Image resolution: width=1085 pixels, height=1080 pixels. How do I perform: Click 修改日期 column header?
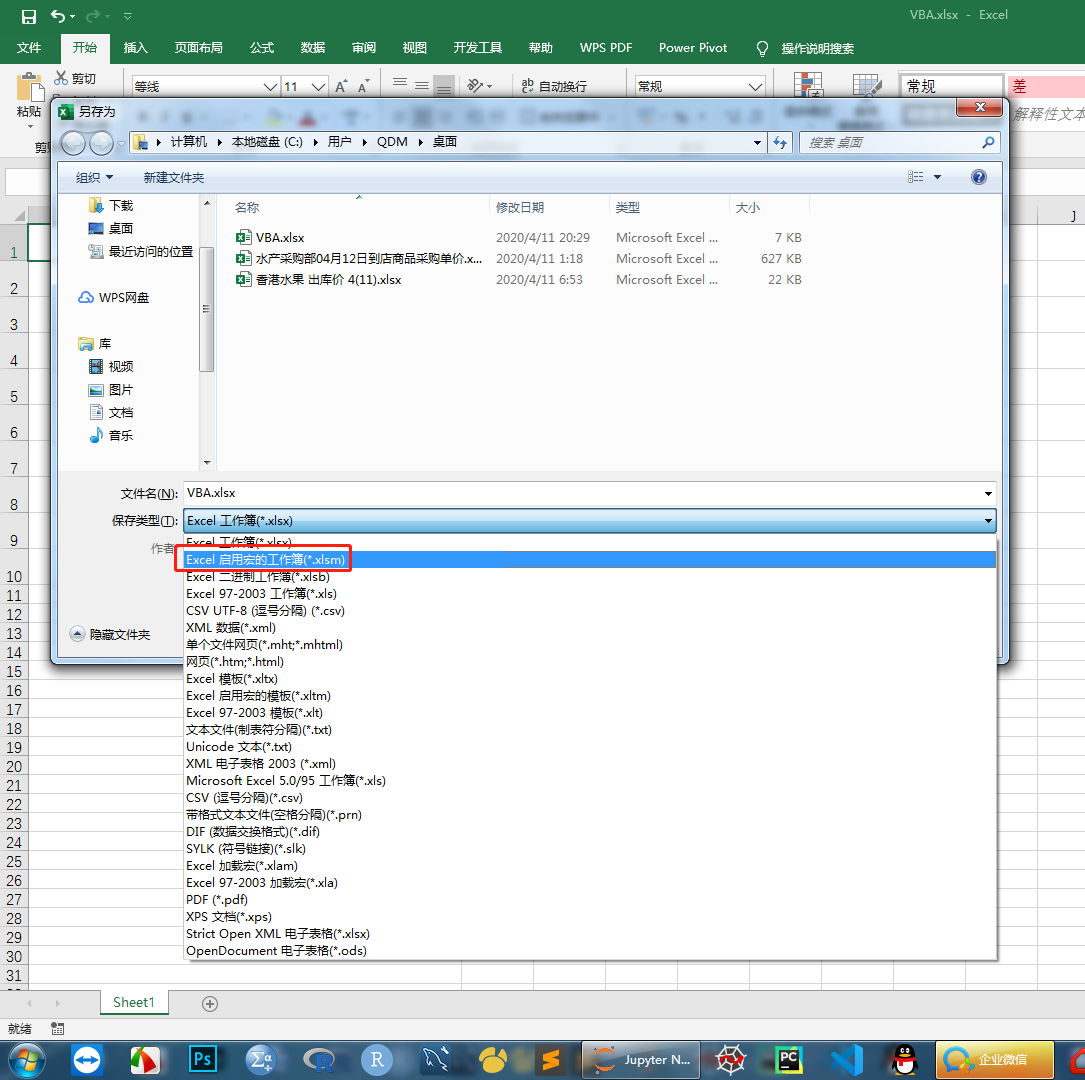tap(520, 208)
